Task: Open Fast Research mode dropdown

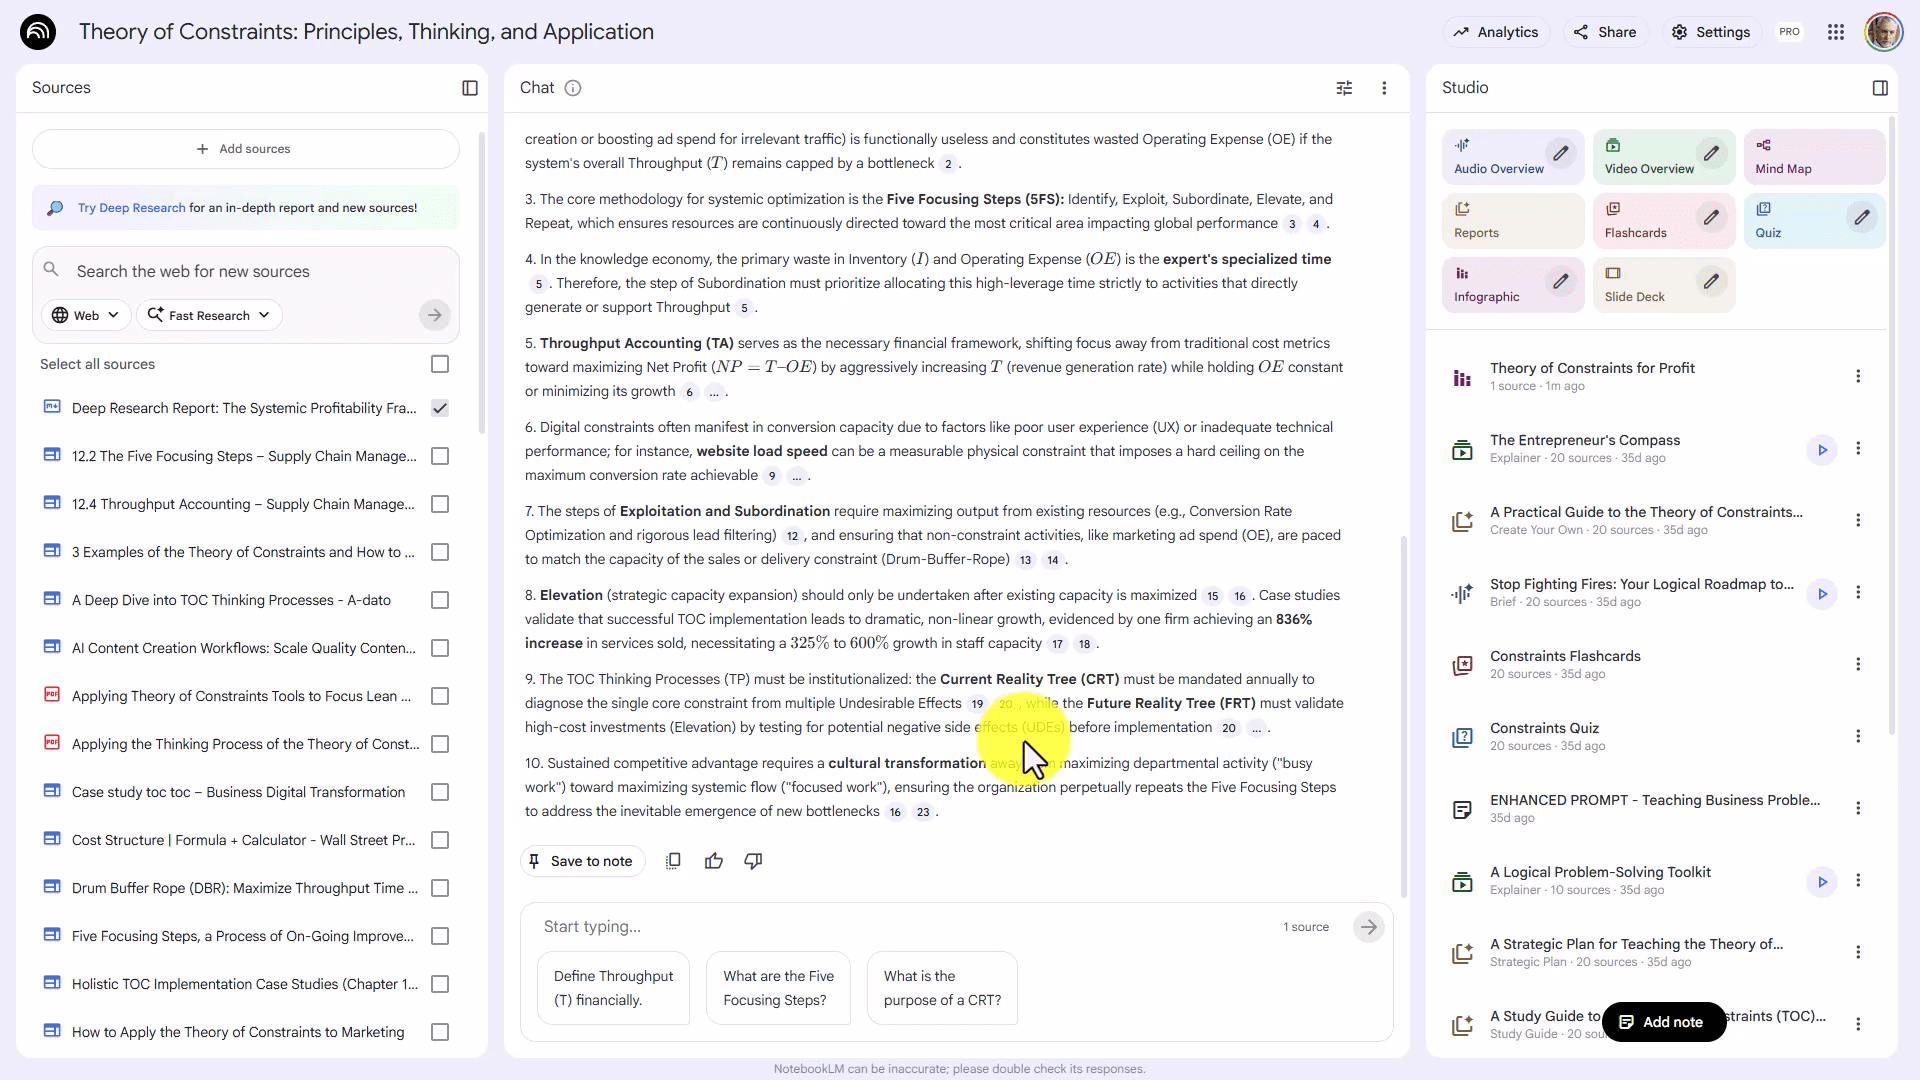Action: tap(209, 315)
